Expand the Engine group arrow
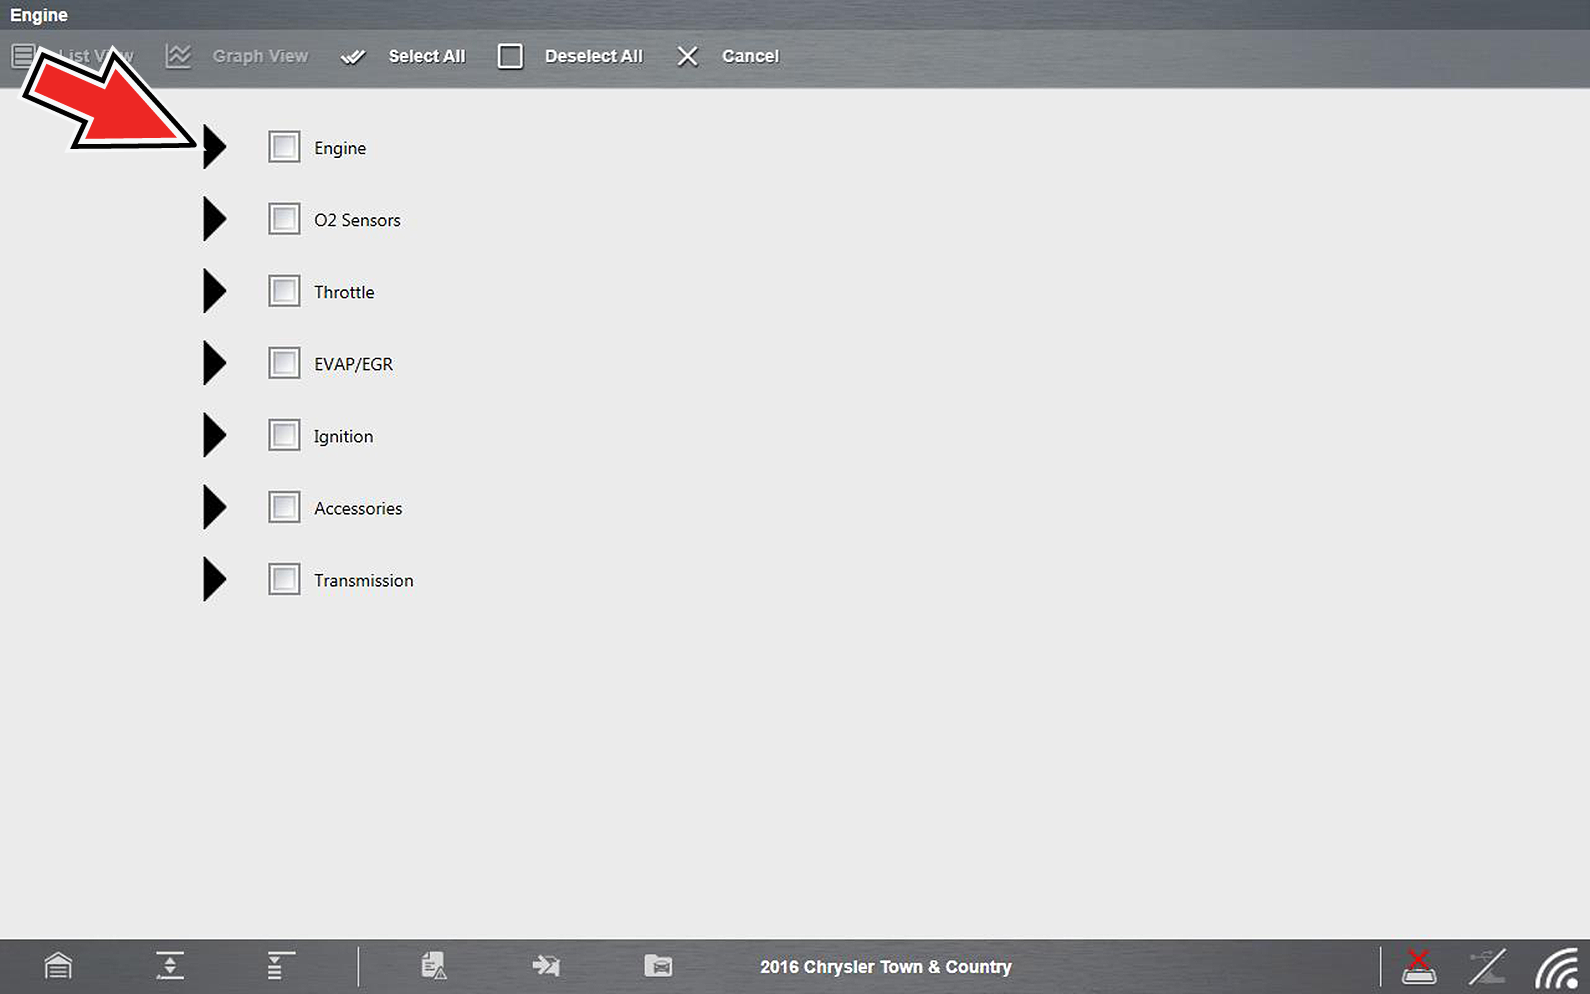This screenshot has width=1590, height=994. [214, 147]
